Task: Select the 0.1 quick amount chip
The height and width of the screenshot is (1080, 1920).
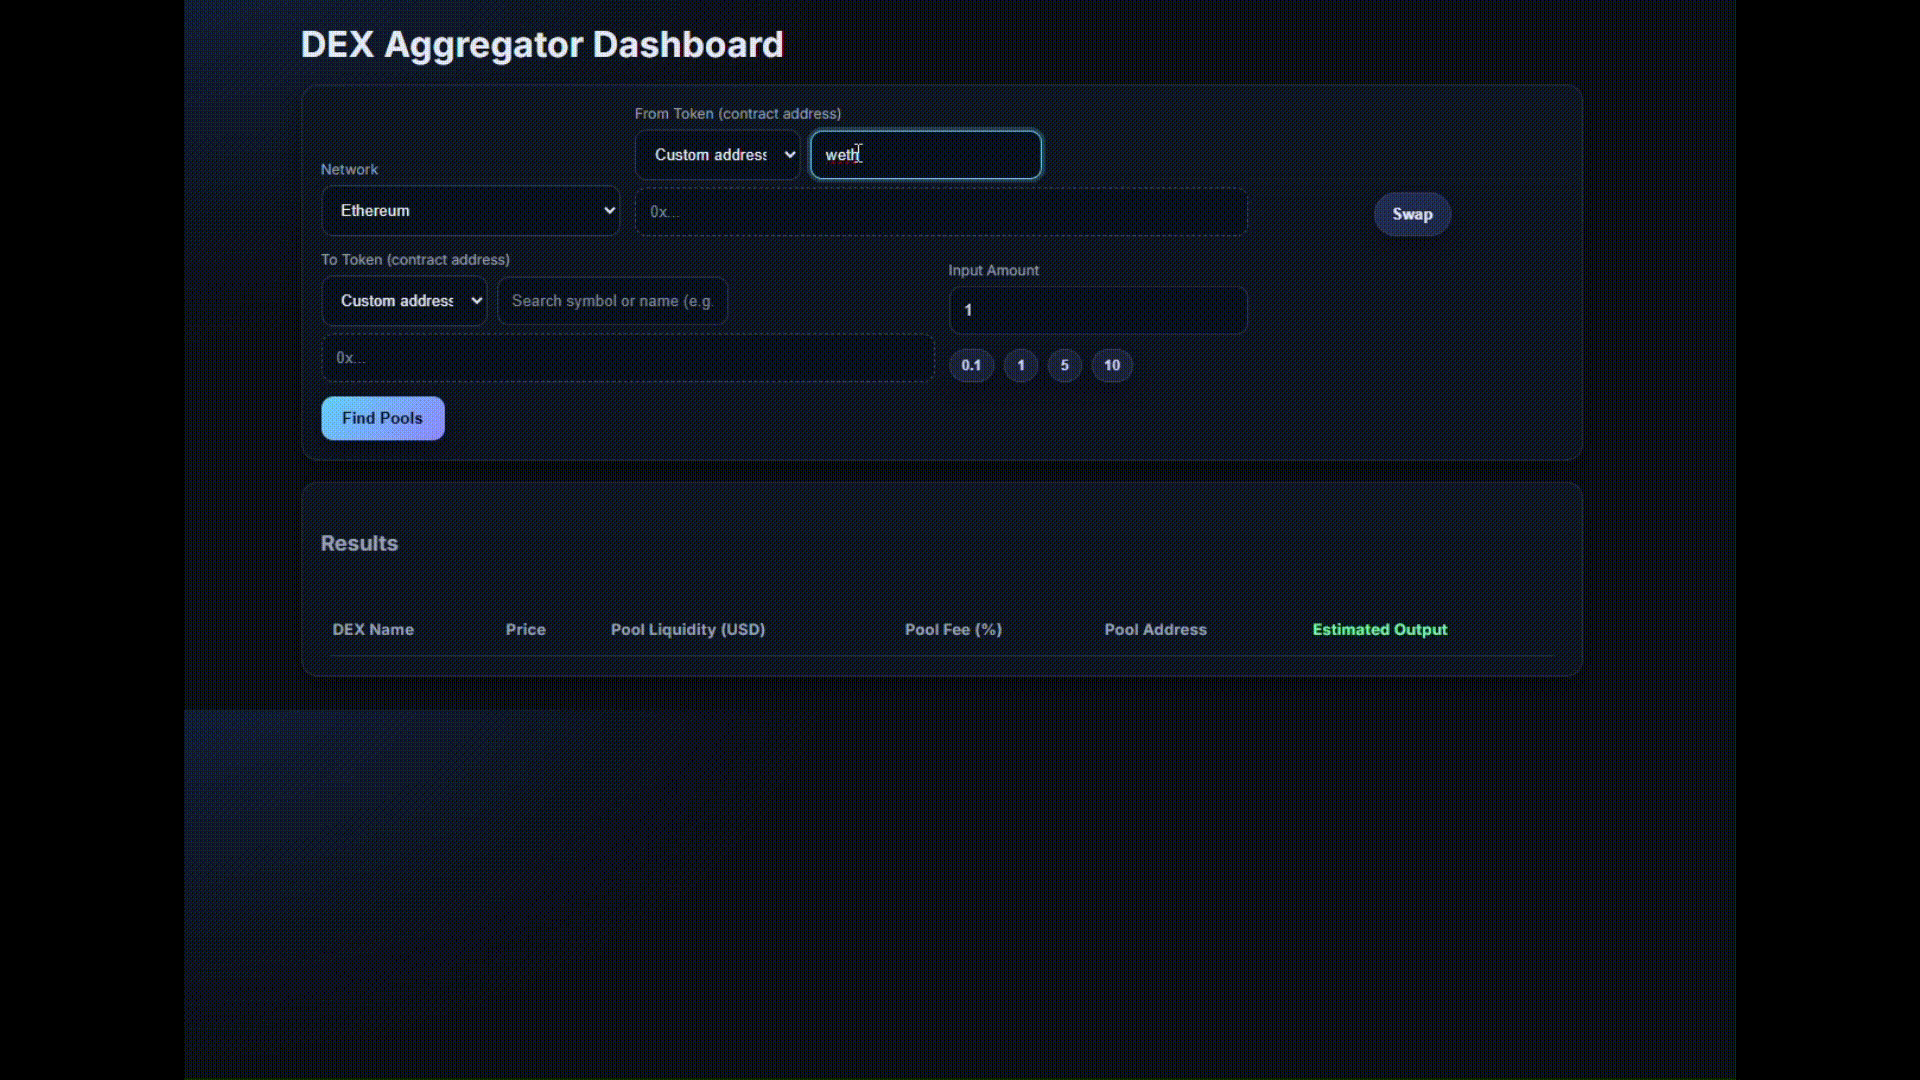Action: click(x=971, y=365)
